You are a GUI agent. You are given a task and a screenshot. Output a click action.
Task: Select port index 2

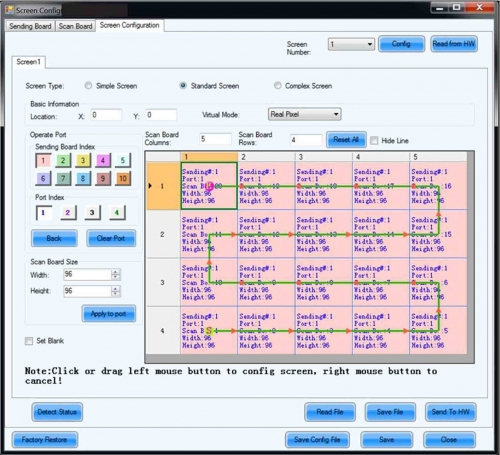(x=68, y=212)
